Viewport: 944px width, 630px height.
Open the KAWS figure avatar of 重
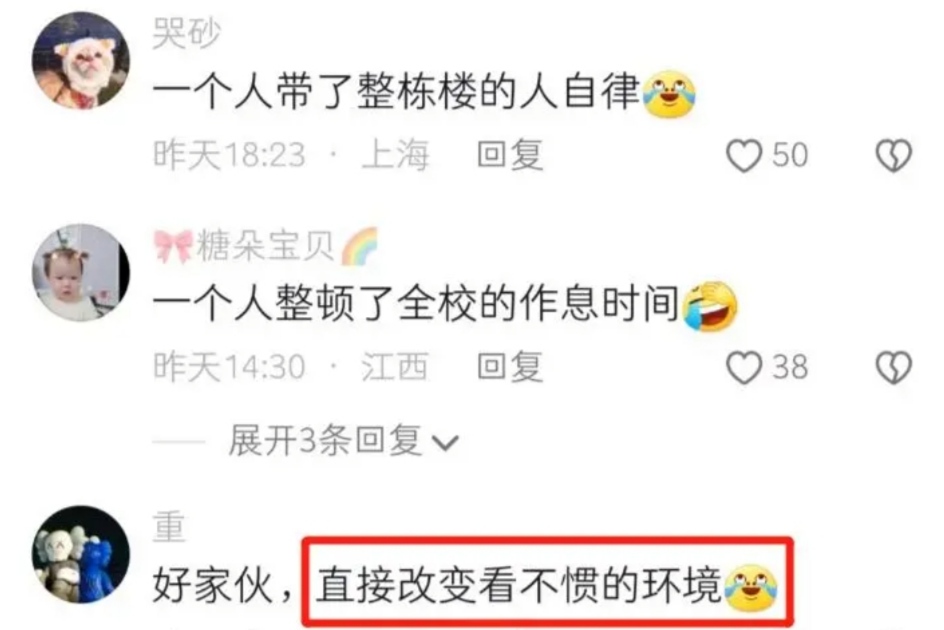81,554
